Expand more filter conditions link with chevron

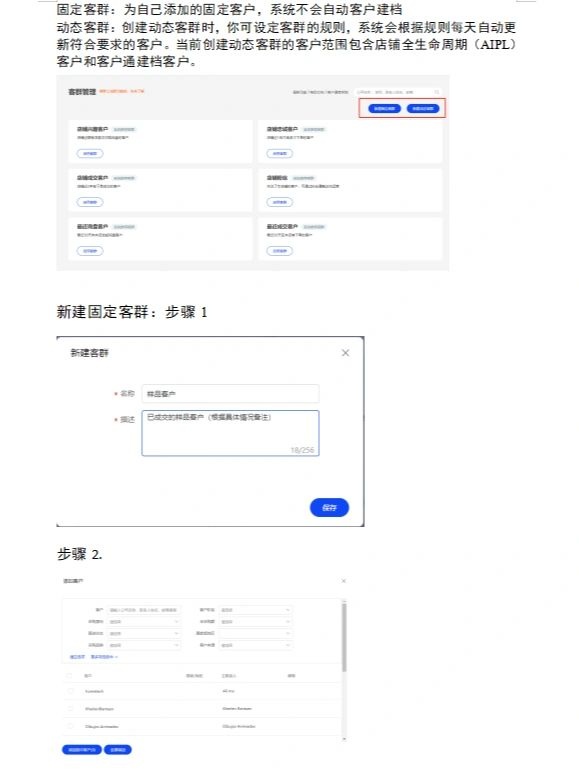click(x=104, y=657)
